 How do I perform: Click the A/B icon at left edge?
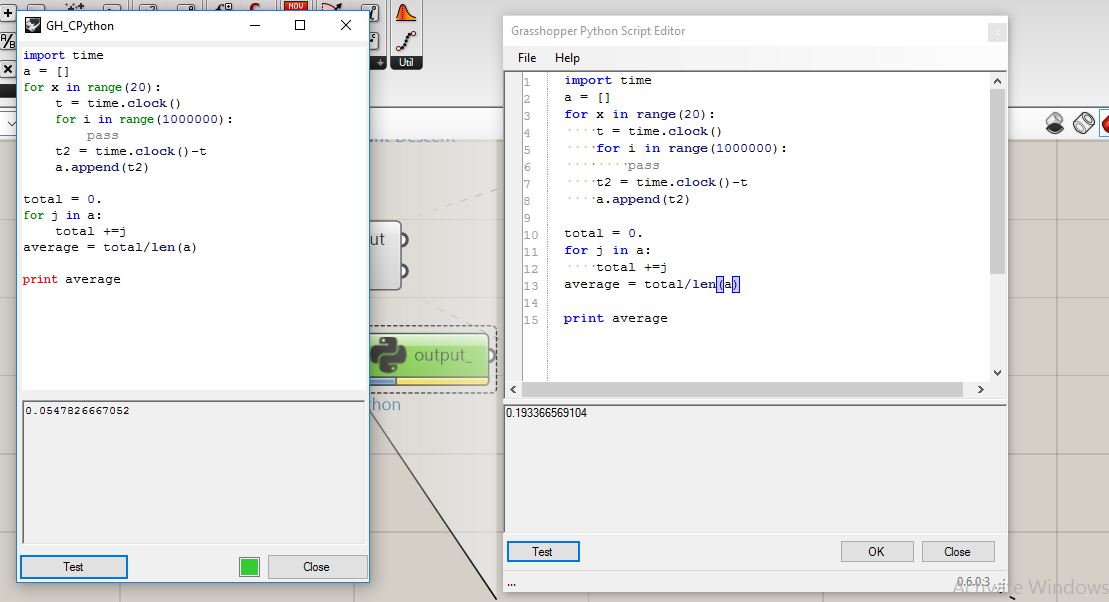[x=7, y=41]
